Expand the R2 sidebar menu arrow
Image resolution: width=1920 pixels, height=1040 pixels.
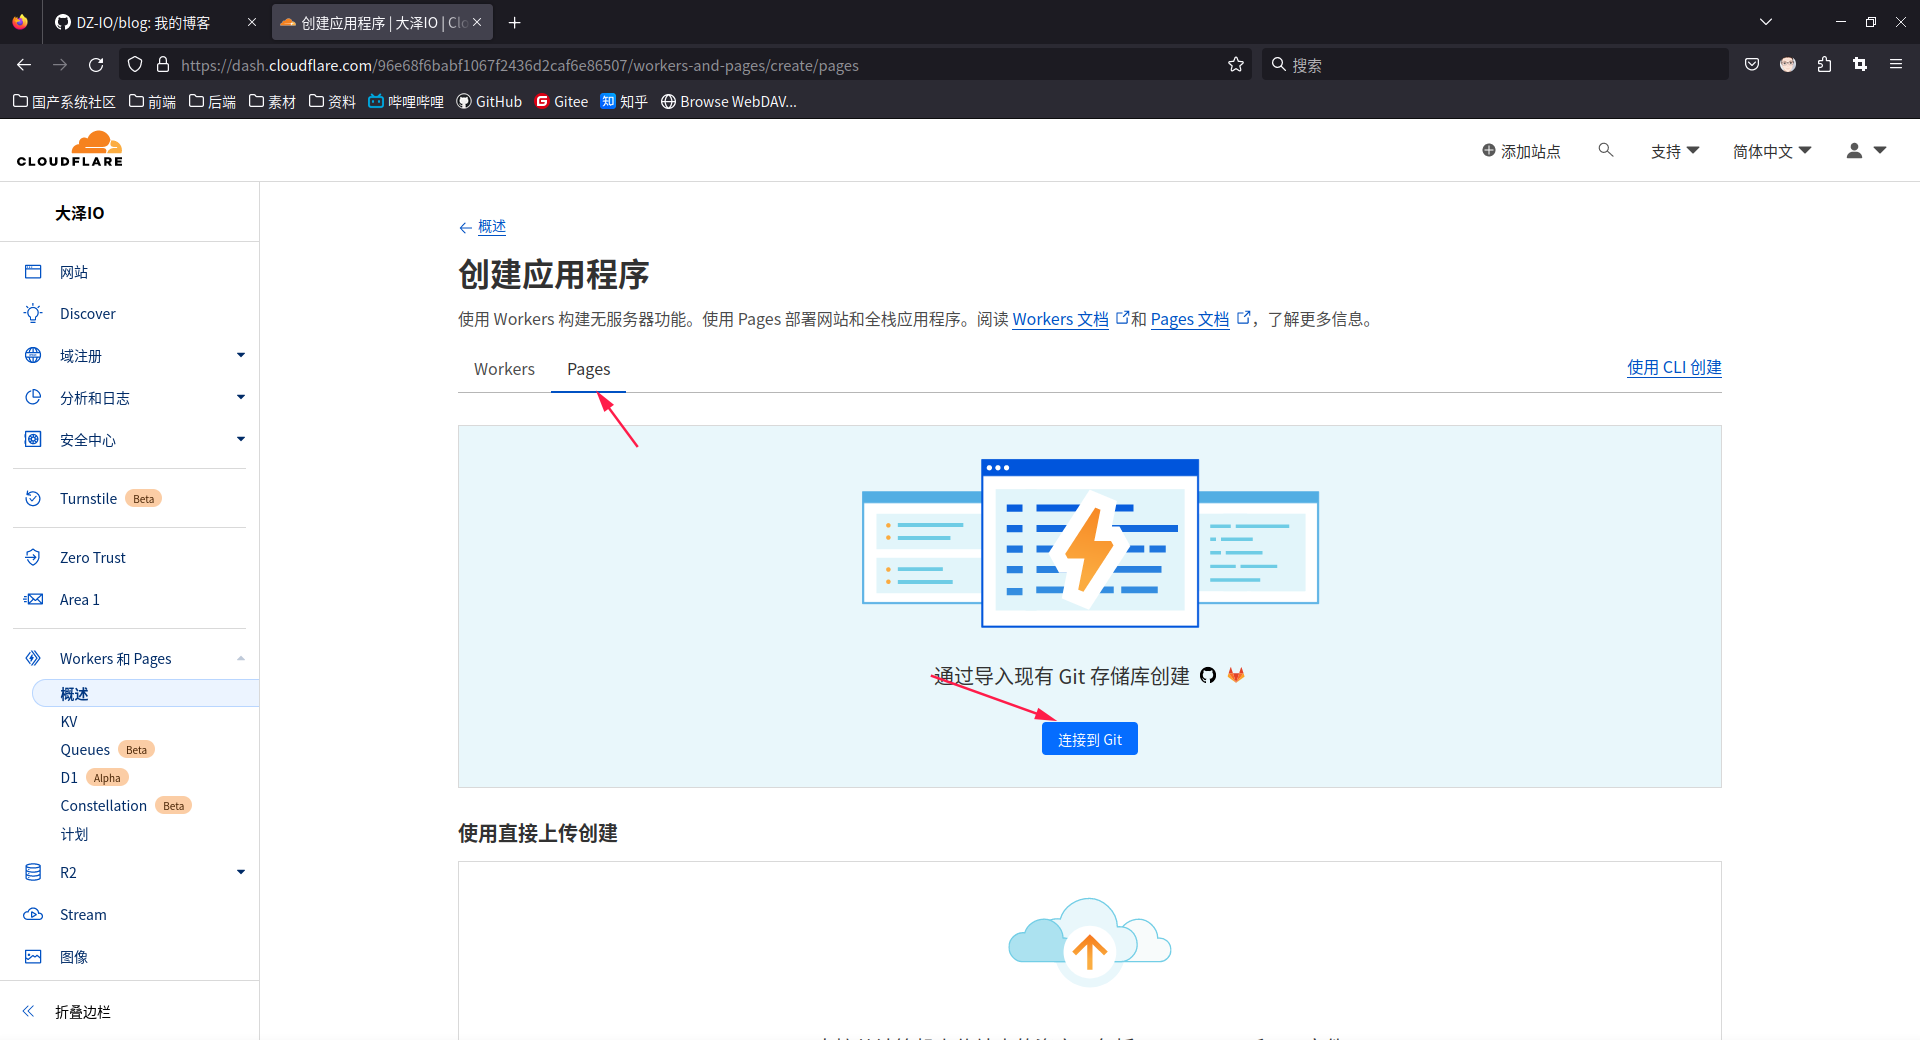pos(241,873)
